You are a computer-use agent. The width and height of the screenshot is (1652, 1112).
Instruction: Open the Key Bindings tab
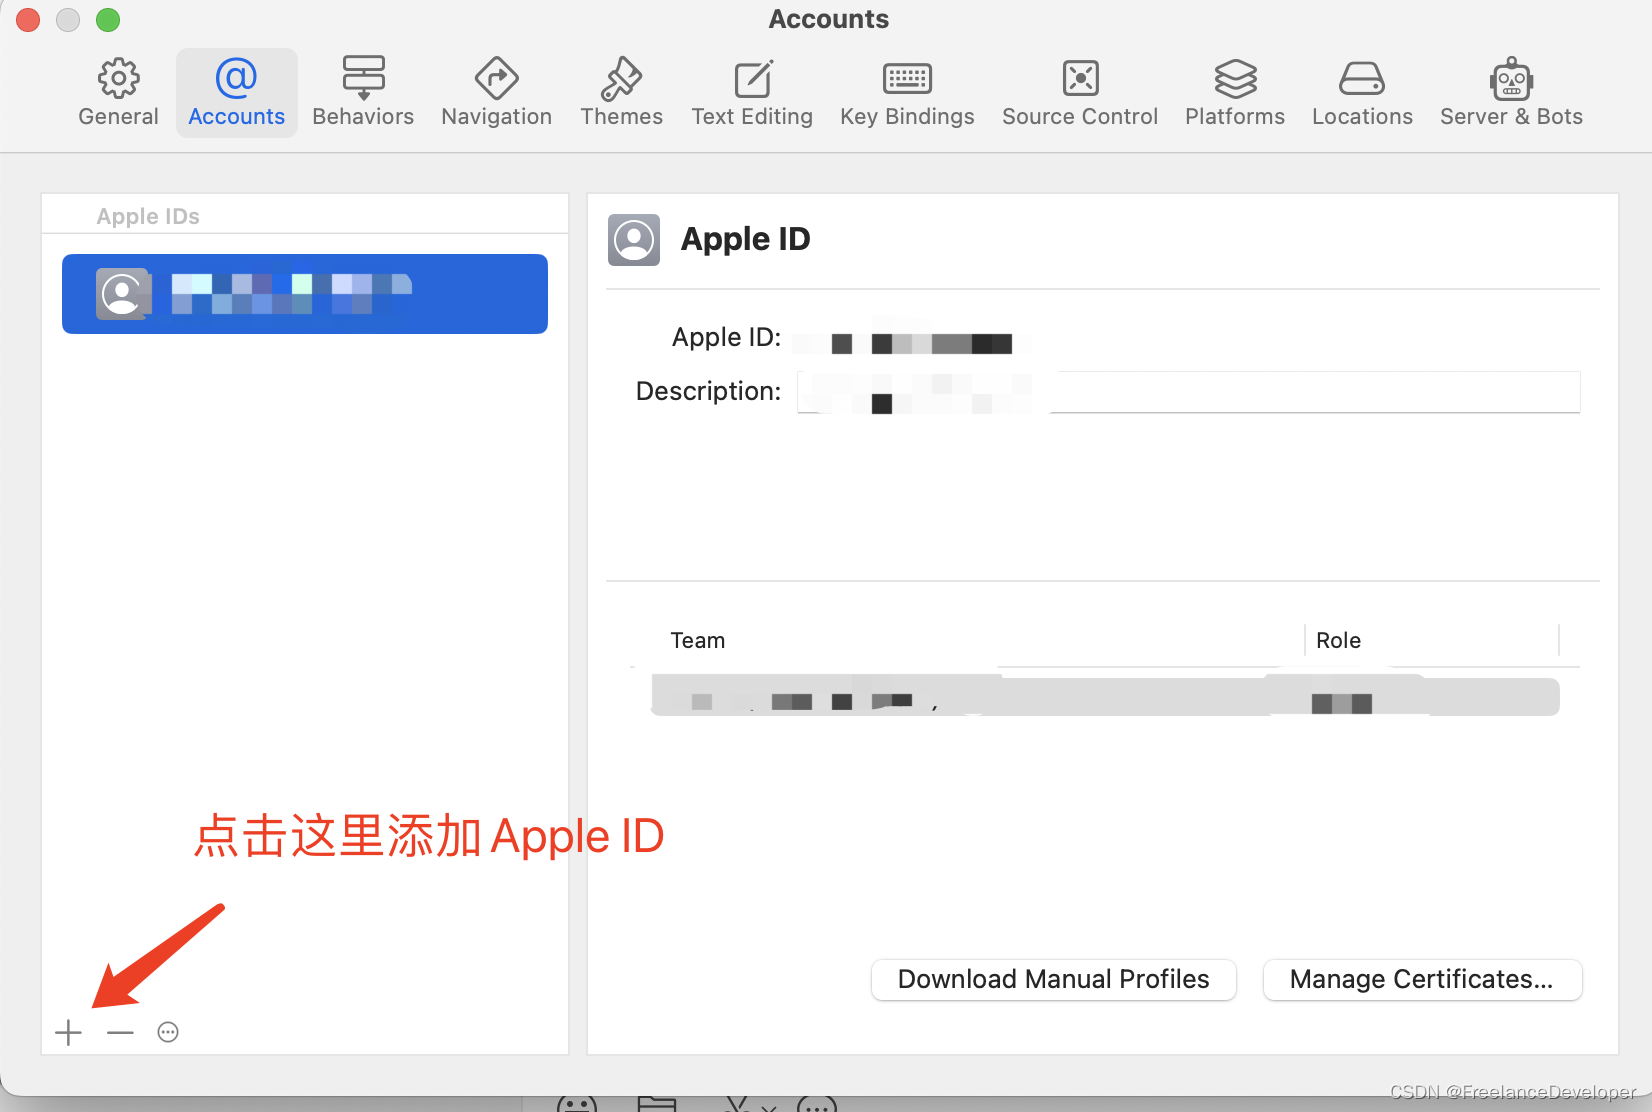[907, 93]
